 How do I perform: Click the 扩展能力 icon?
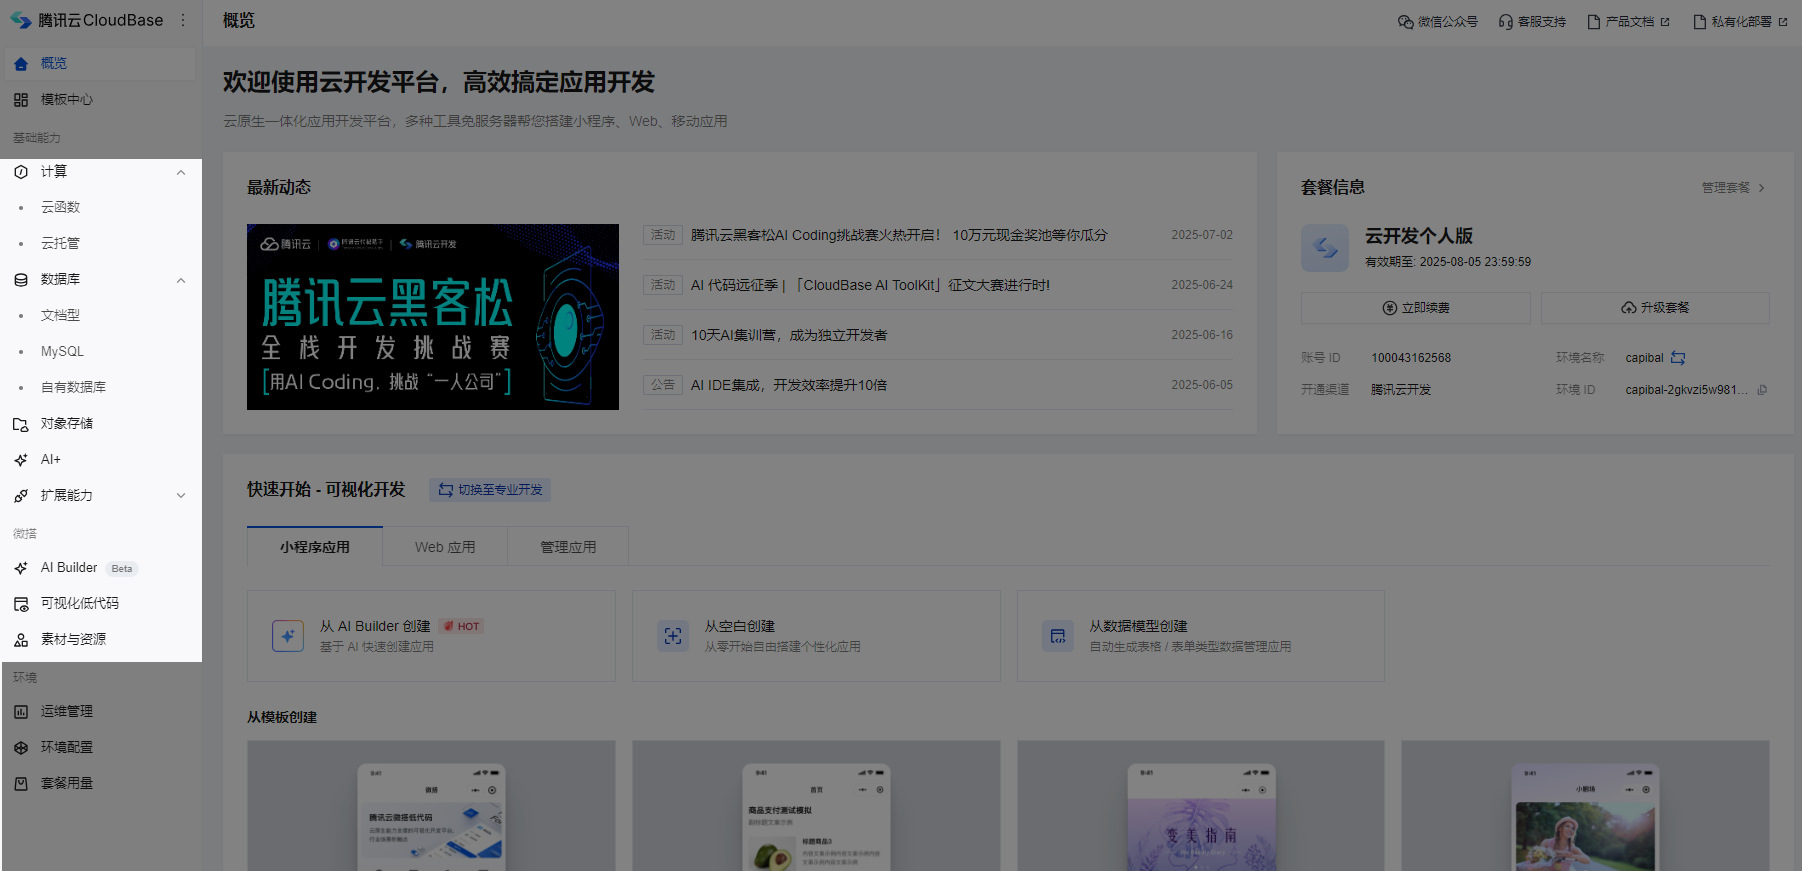click(x=21, y=495)
